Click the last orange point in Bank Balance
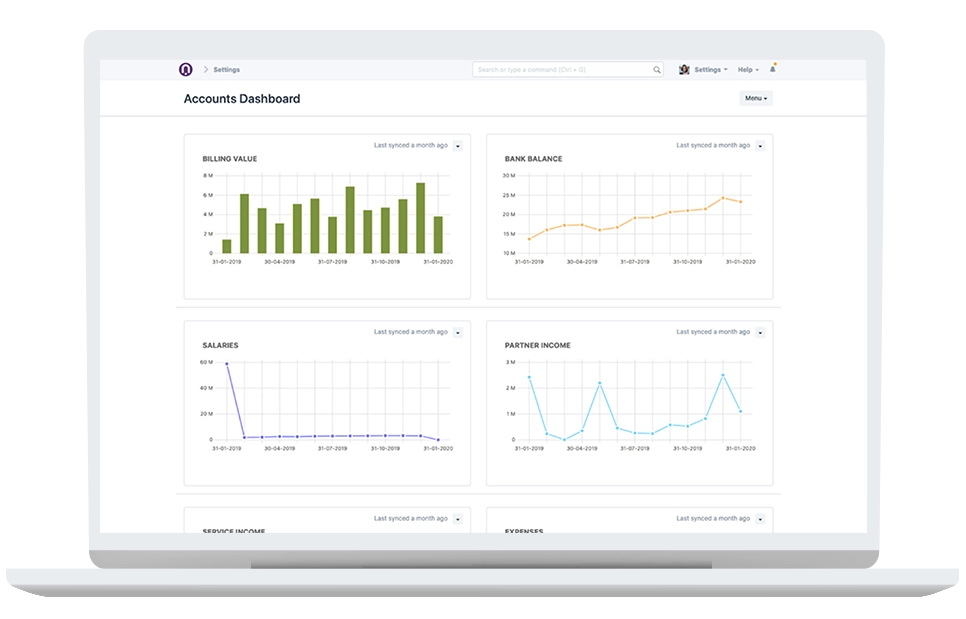 coord(740,202)
